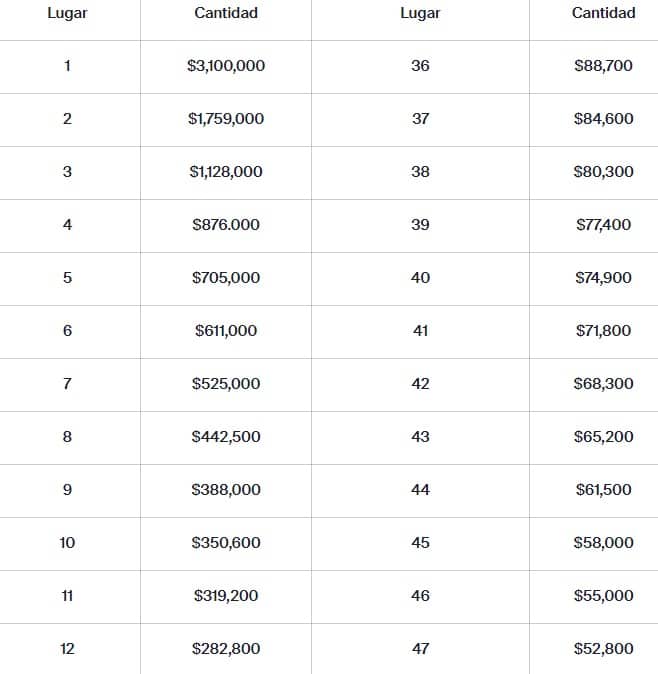Select the $1,759,000 amount cell
The height and width of the screenshot is (674, 658).
click(226, 119)
